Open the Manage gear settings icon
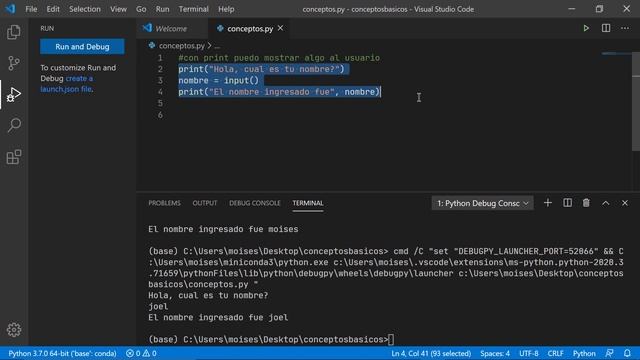Image resolution: width=640 pixels, height=360 pixels. click(x=14, y=329)
